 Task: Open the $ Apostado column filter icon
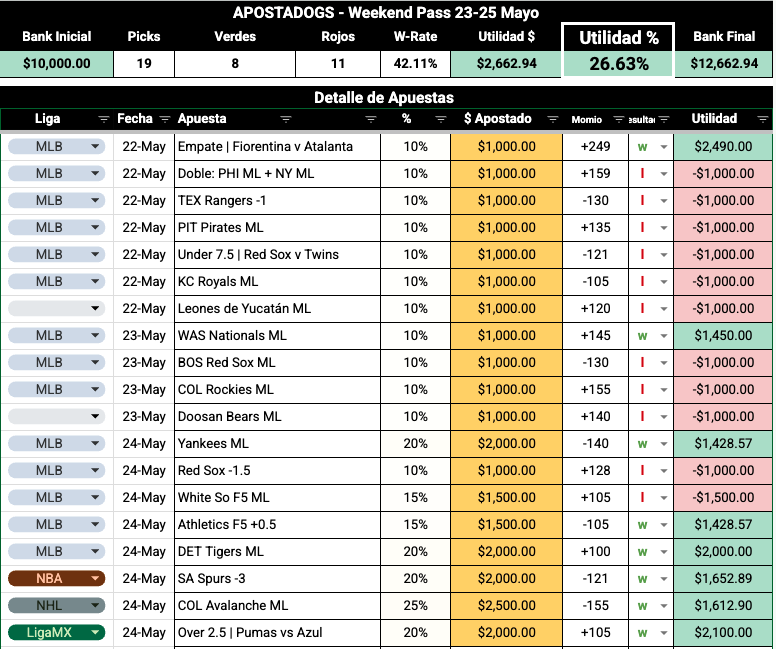[553, 119]
